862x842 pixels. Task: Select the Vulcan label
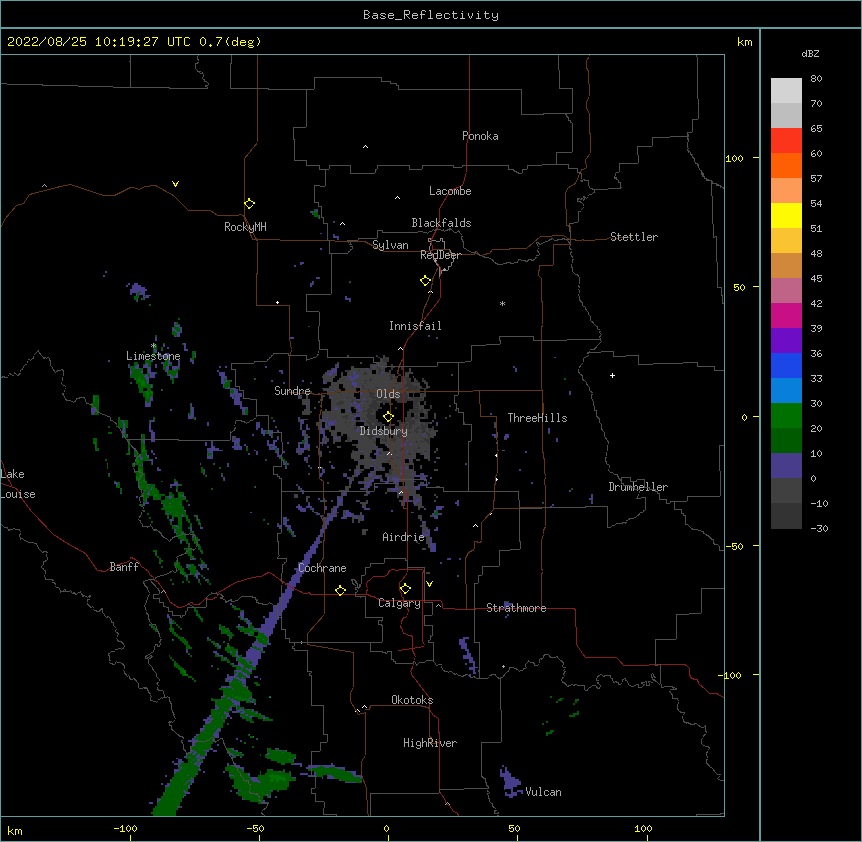pyautogui.click(x=543, y=792)
